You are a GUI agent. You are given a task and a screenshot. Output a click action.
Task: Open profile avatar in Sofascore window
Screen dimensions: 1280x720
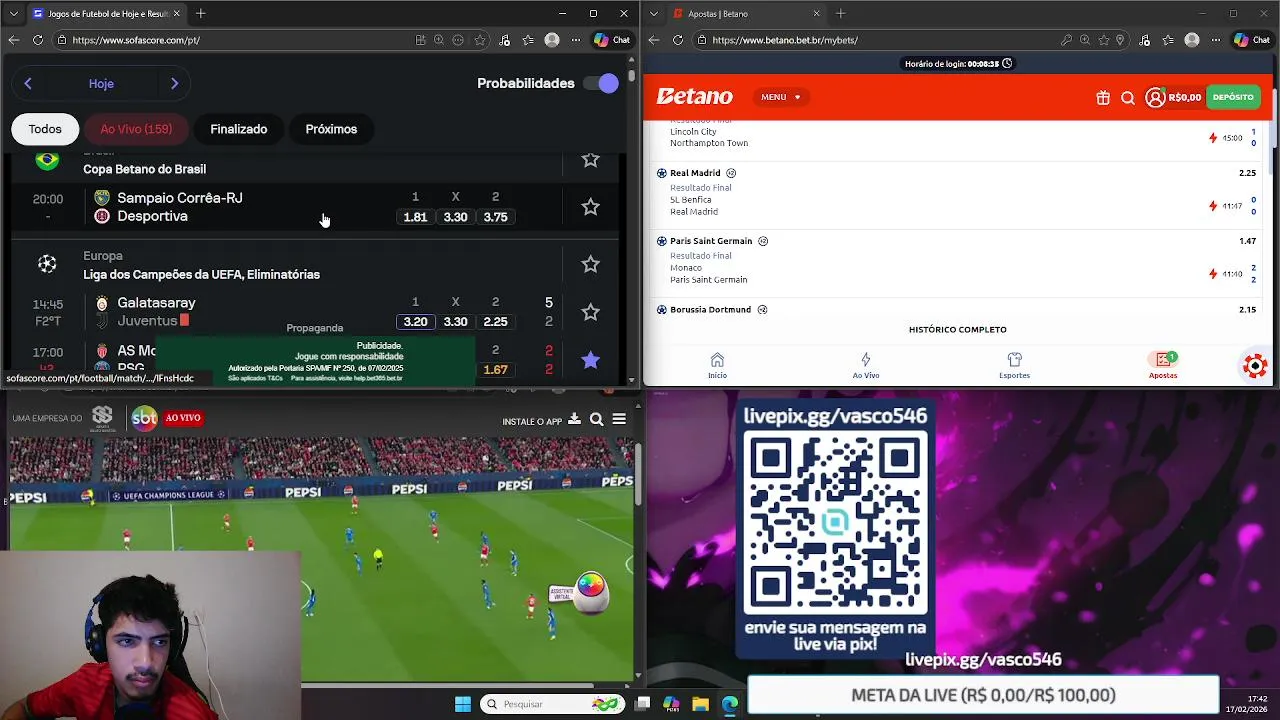(552, 40)
